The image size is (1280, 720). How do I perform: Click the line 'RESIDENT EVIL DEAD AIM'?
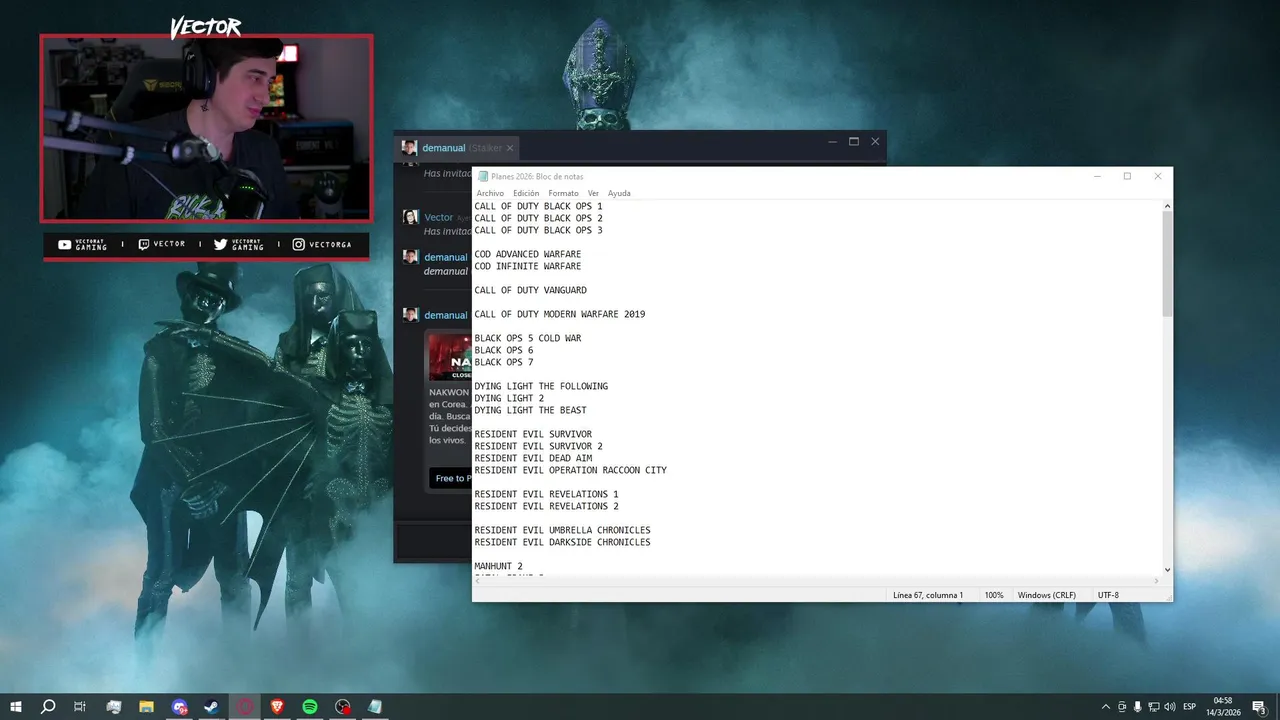click(533, 458)
